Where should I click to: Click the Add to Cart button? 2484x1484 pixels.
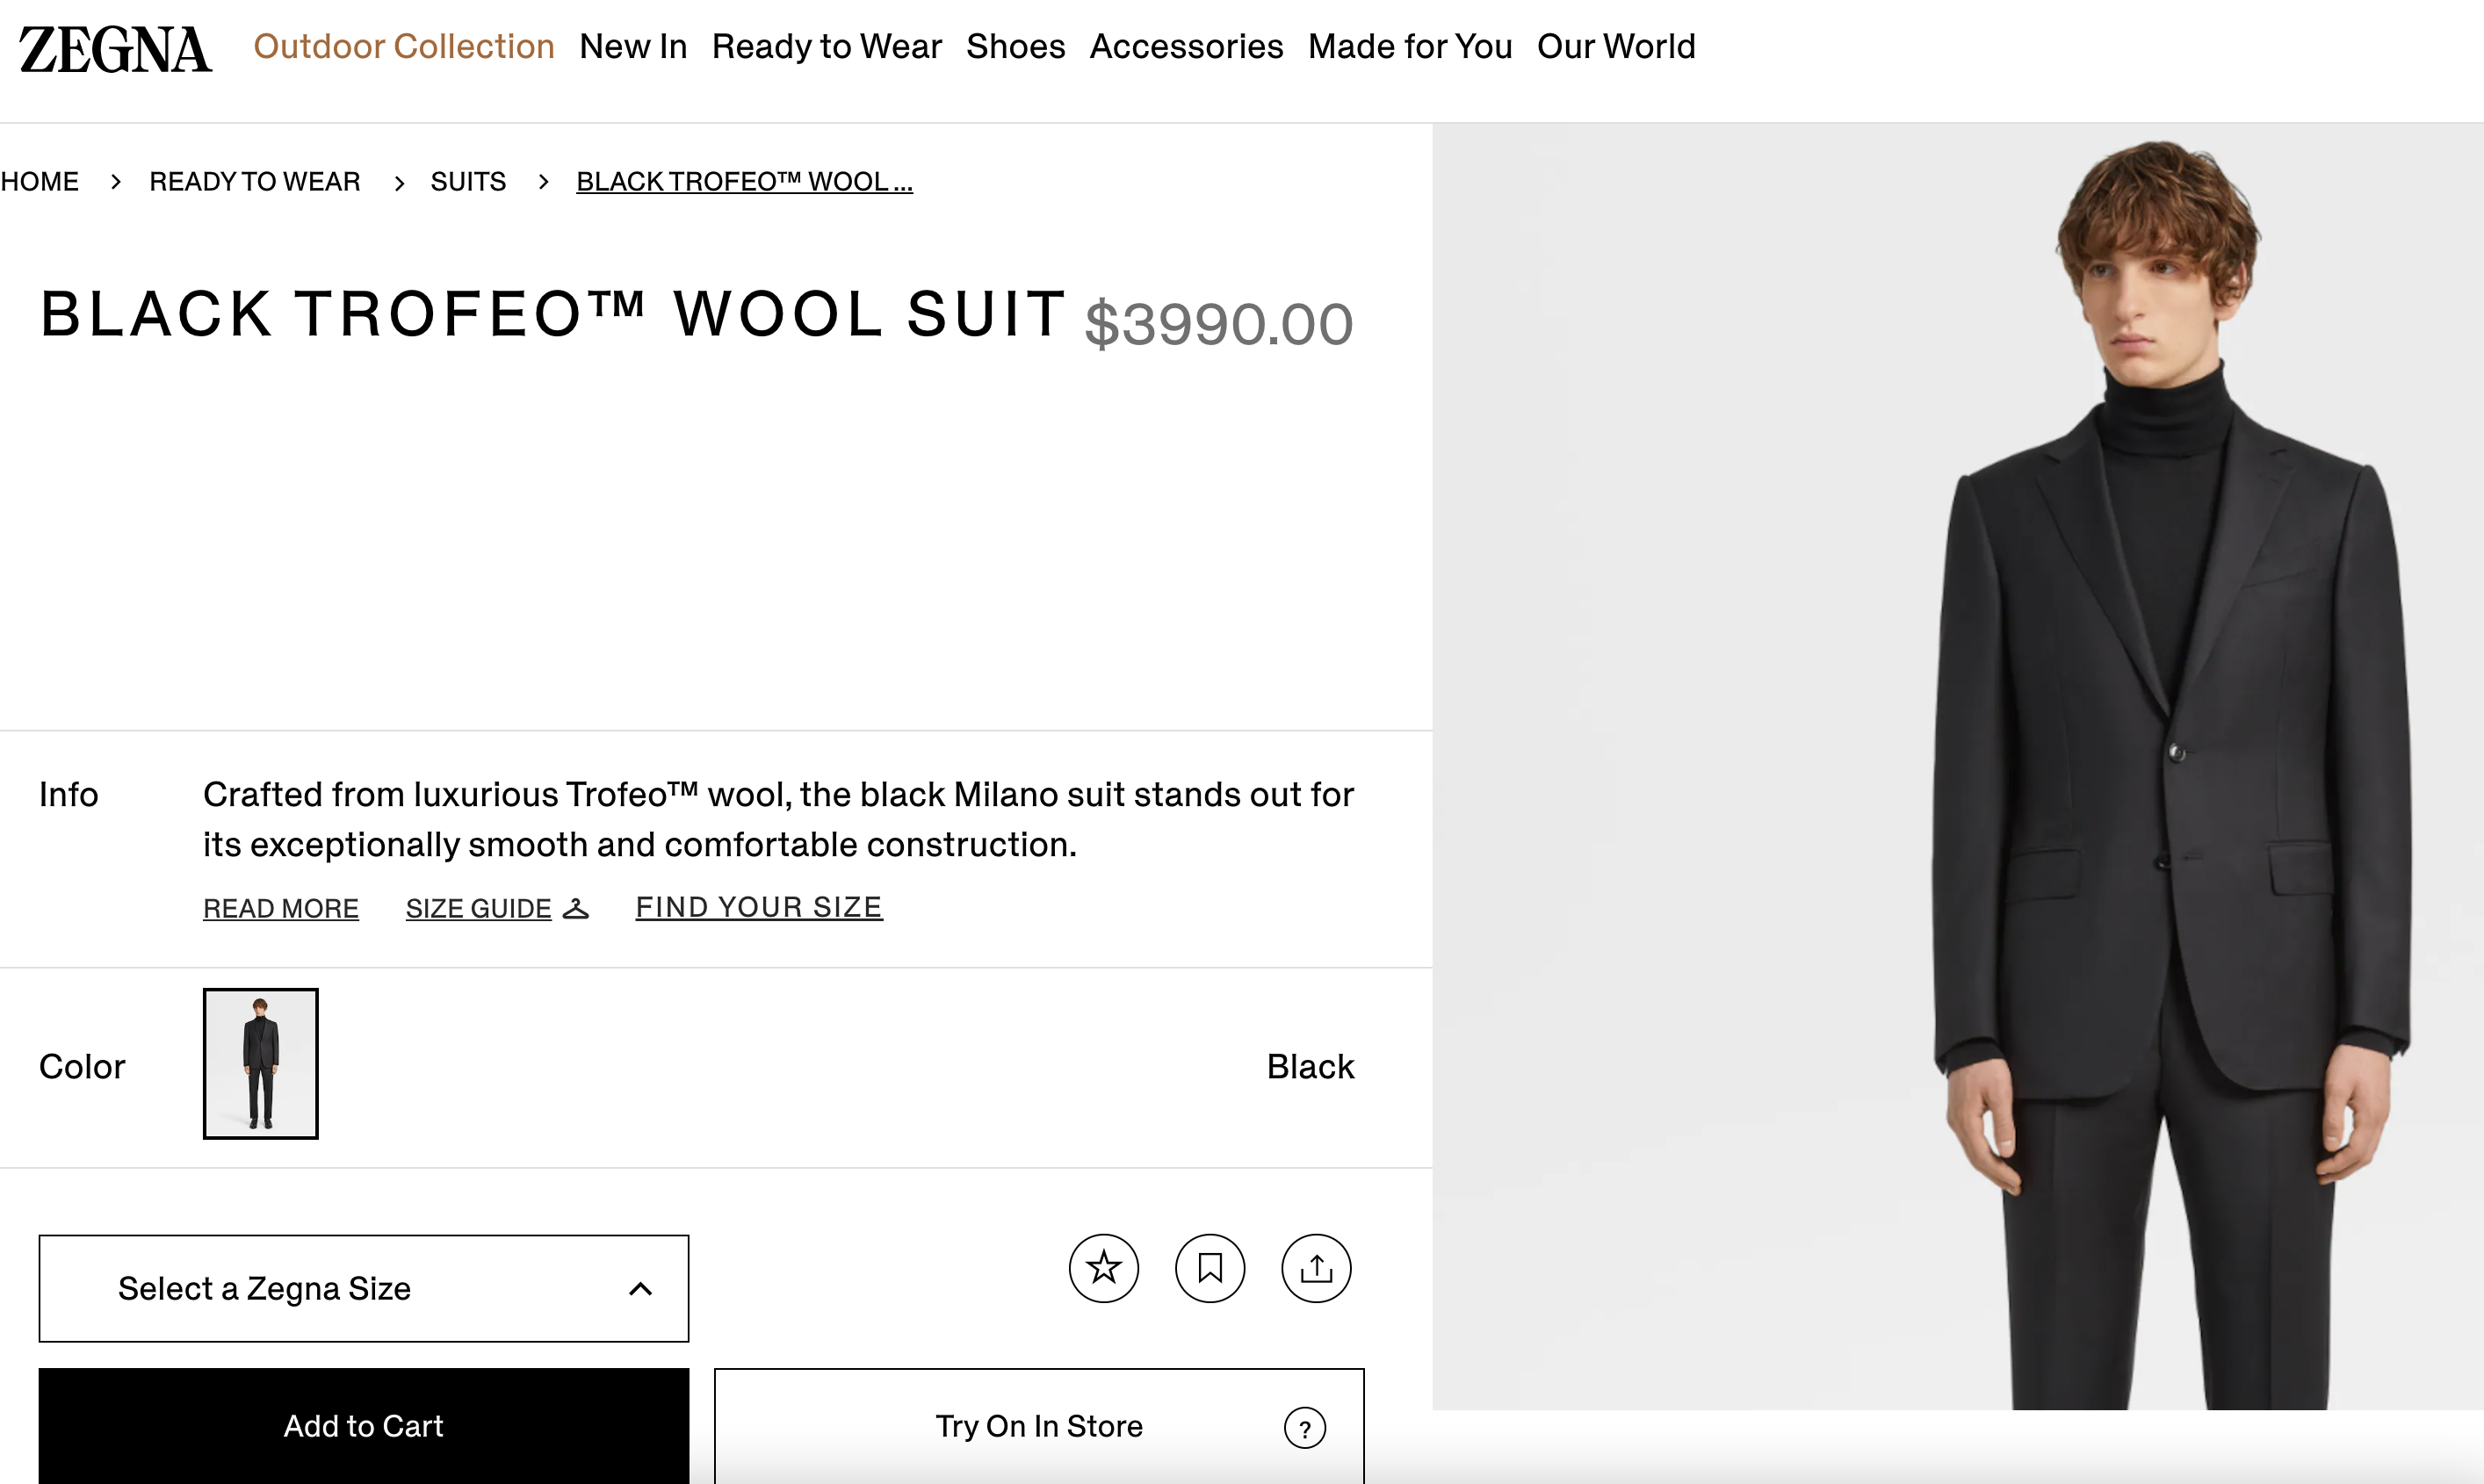(x=364, y=1426)
